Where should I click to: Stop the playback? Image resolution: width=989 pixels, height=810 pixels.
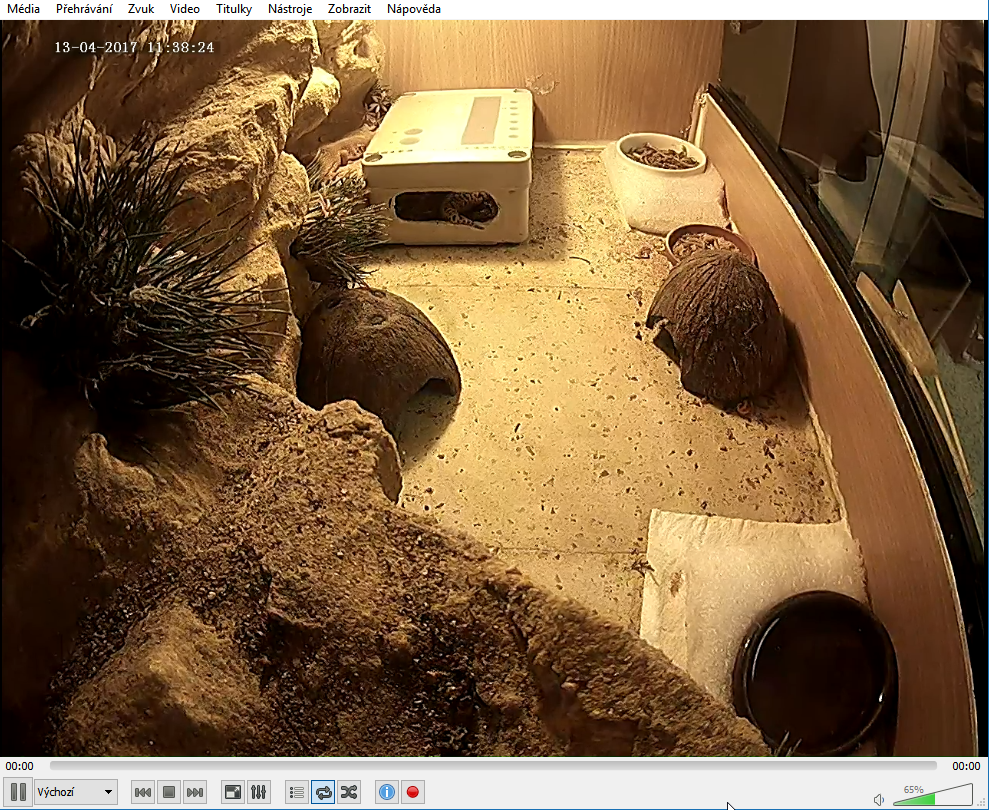point(168,792)
